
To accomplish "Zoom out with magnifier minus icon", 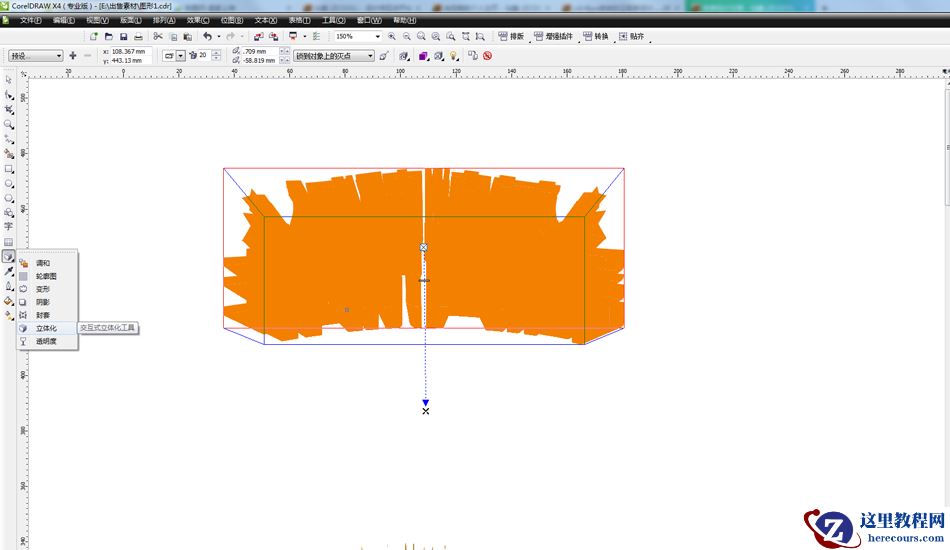I will click(x=407, y=37).
